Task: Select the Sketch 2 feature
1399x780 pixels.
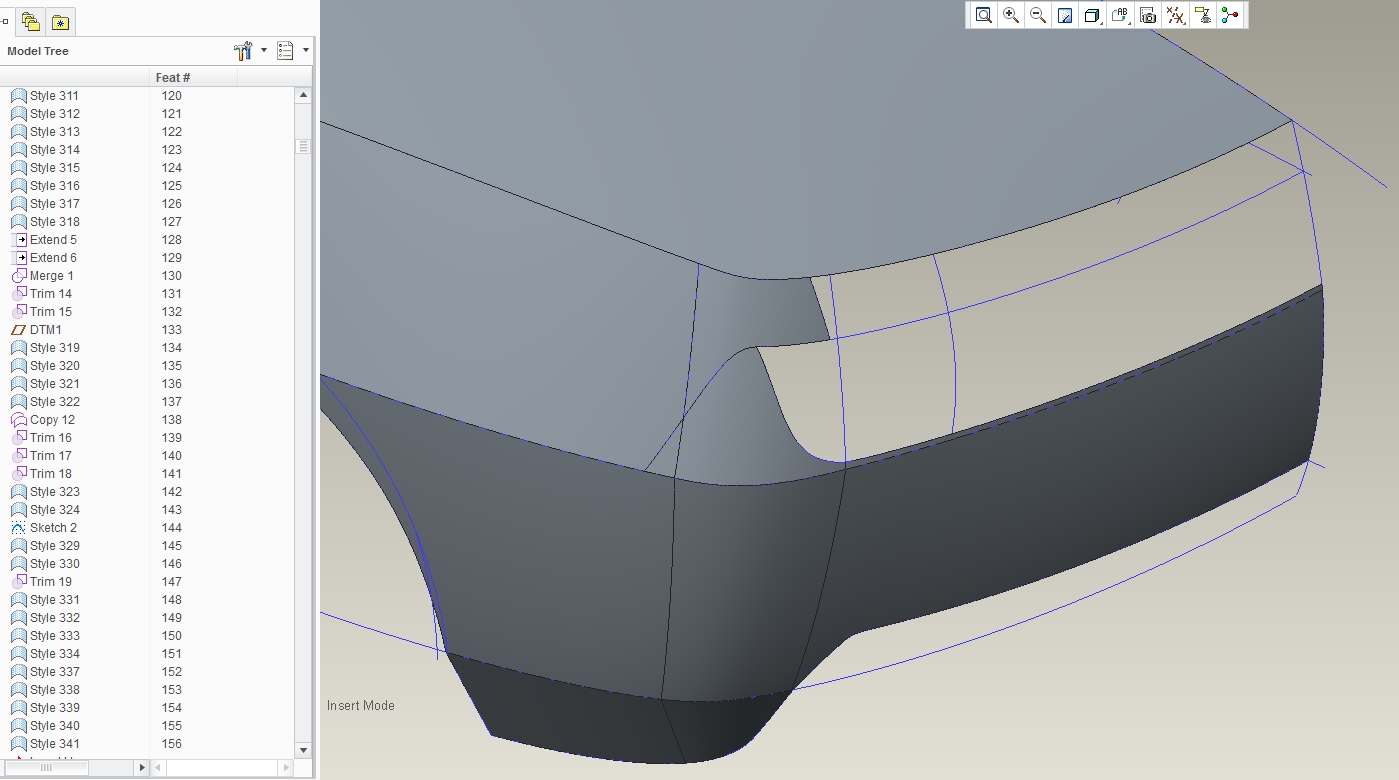Action: [x=53, y=528]
